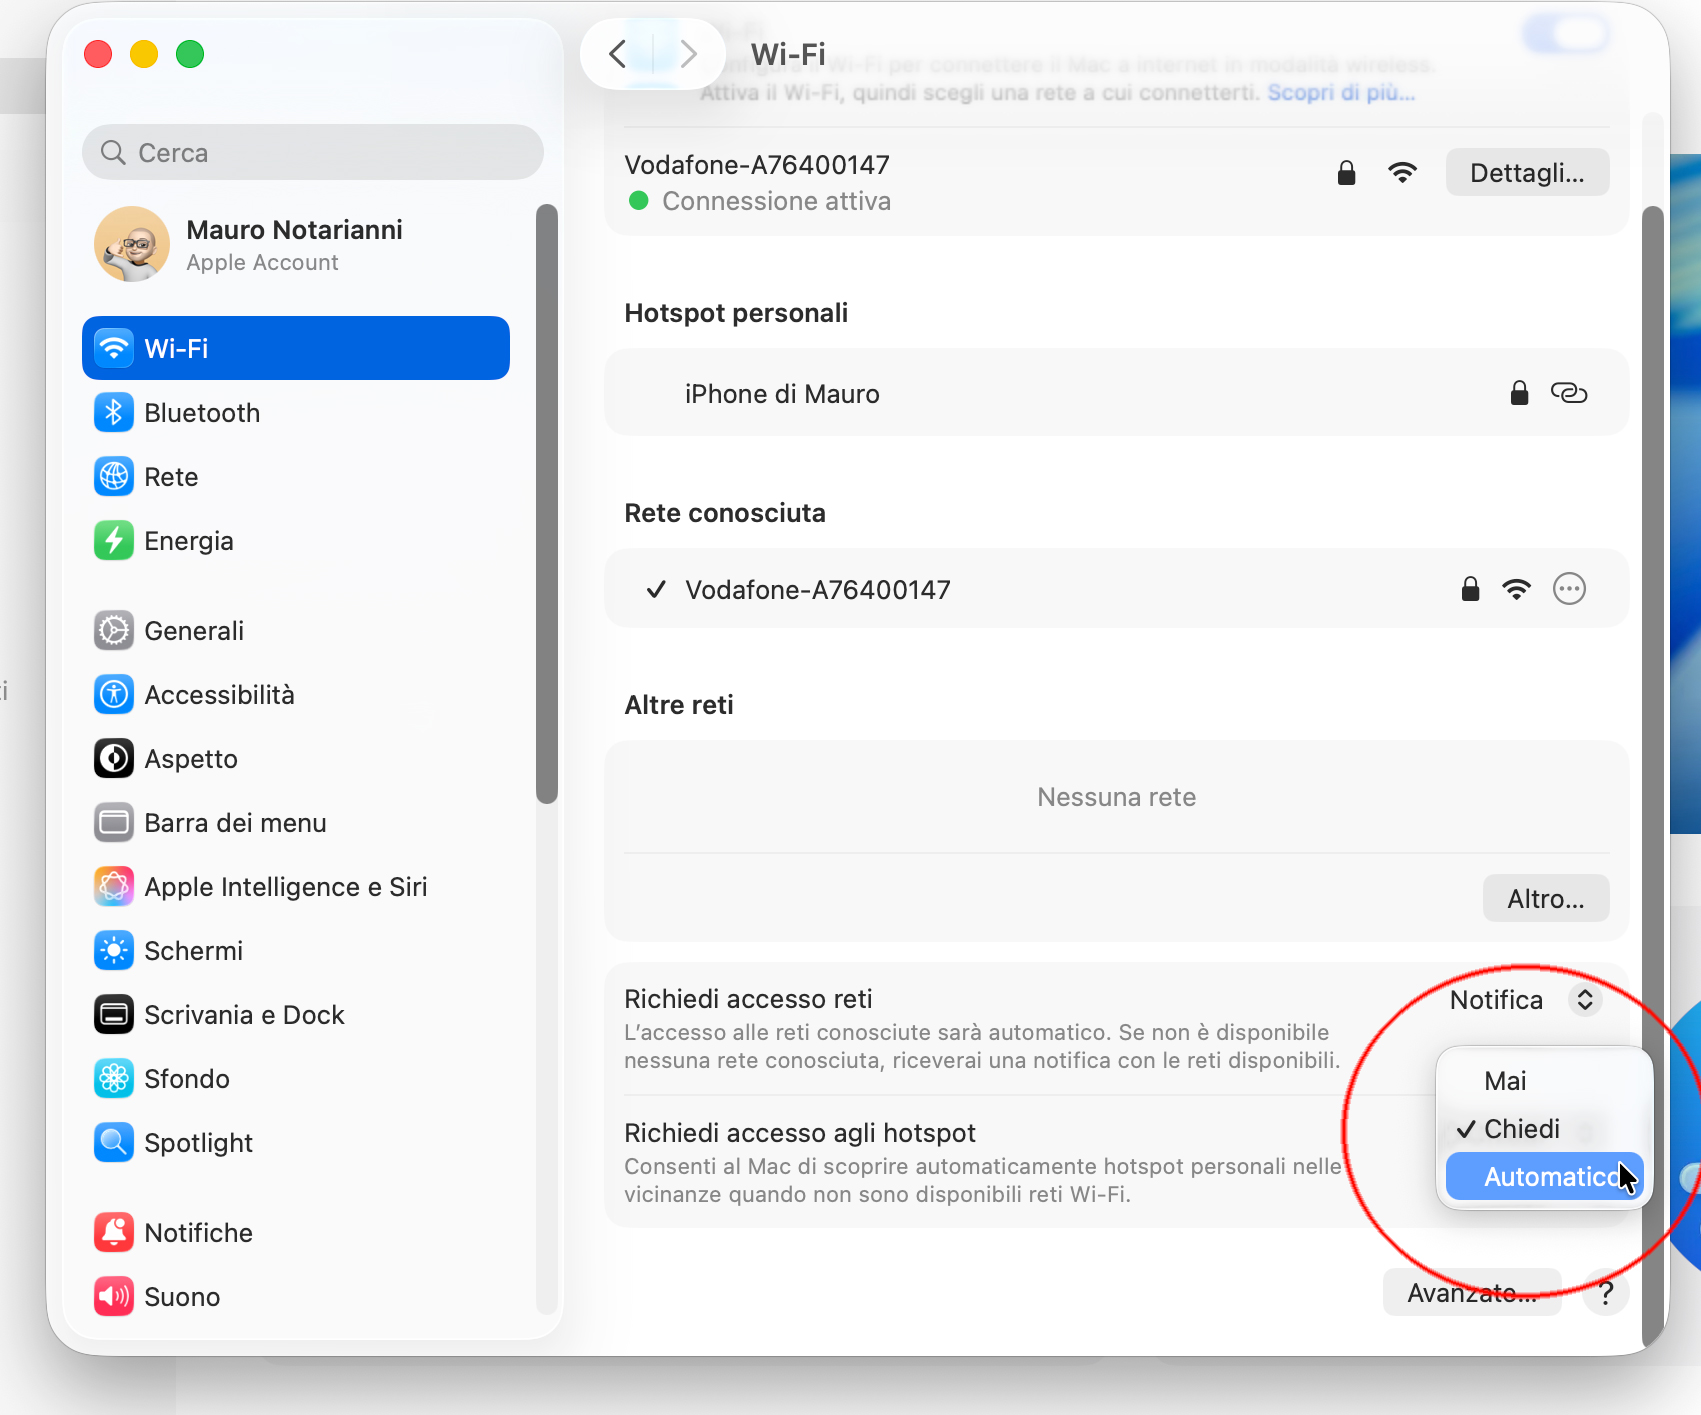Follow the Scopri di più link
This screenshot has width=1701, height=1415.
(x=1341, y=93)
